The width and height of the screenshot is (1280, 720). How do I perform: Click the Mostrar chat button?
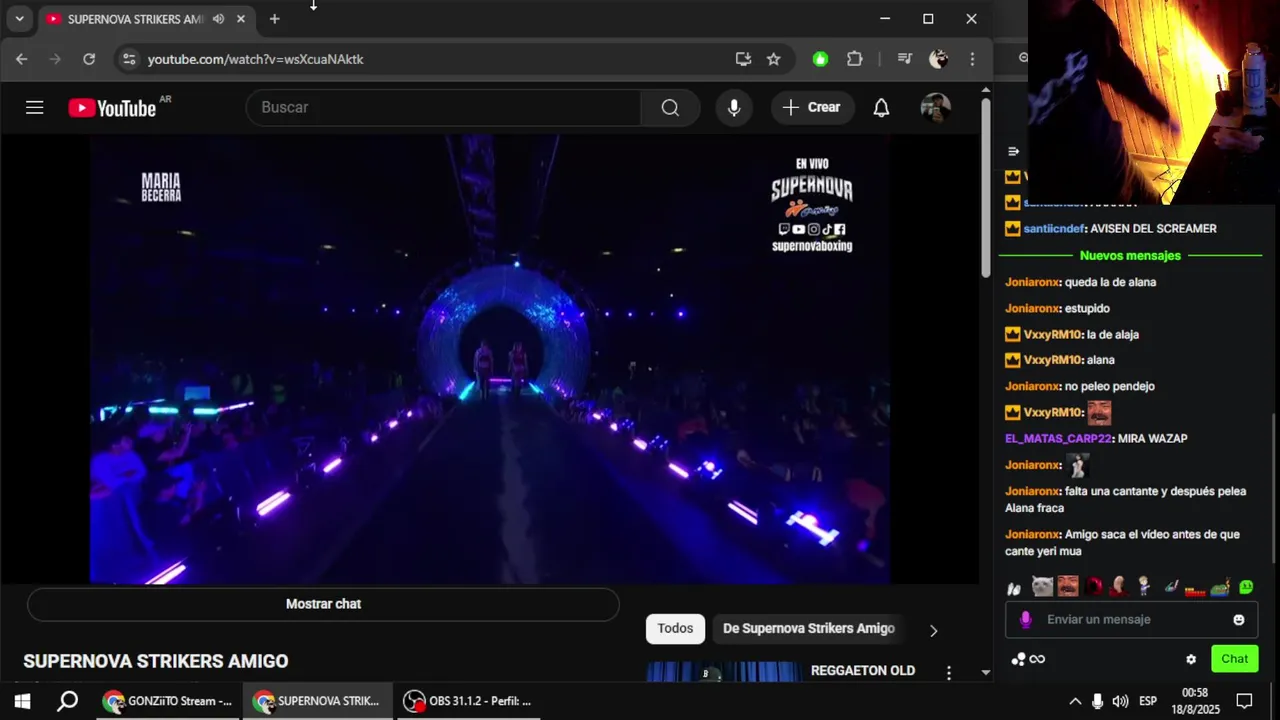click(x=323, y=604)
